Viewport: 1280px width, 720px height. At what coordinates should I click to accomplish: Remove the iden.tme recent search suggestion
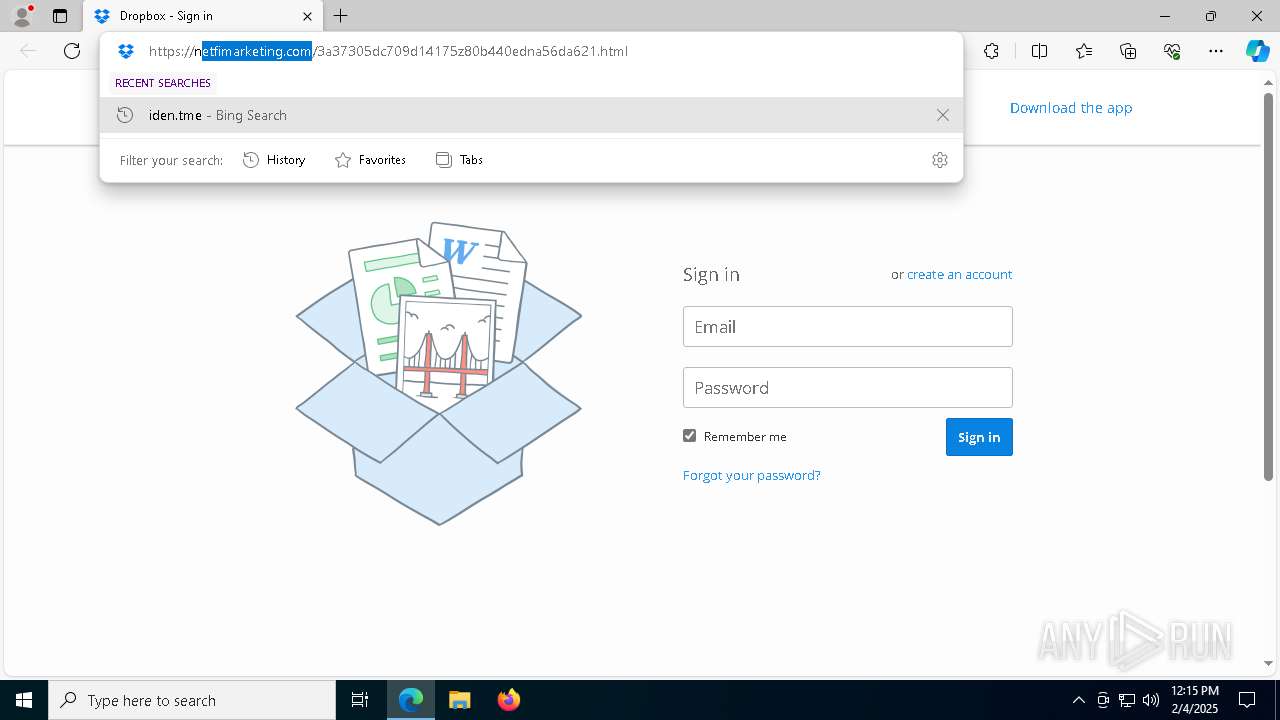tap(942, 115)
